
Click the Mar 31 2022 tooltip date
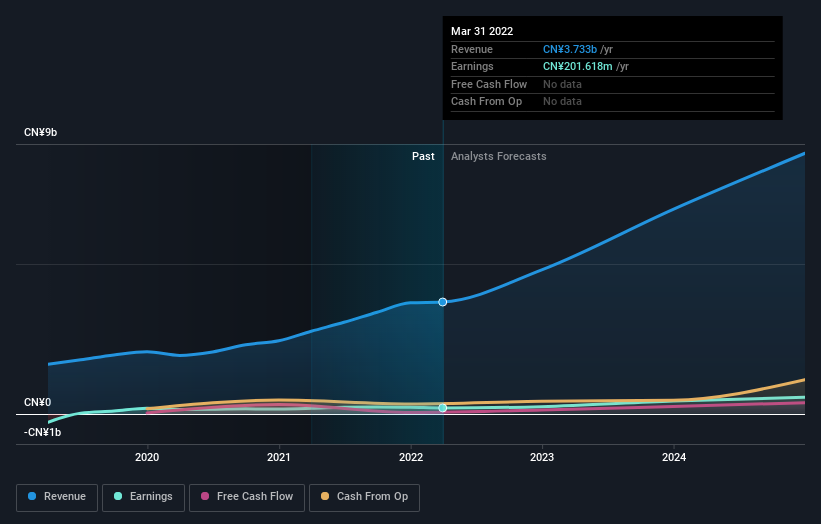pyautogui.click(x=482, y=31)
